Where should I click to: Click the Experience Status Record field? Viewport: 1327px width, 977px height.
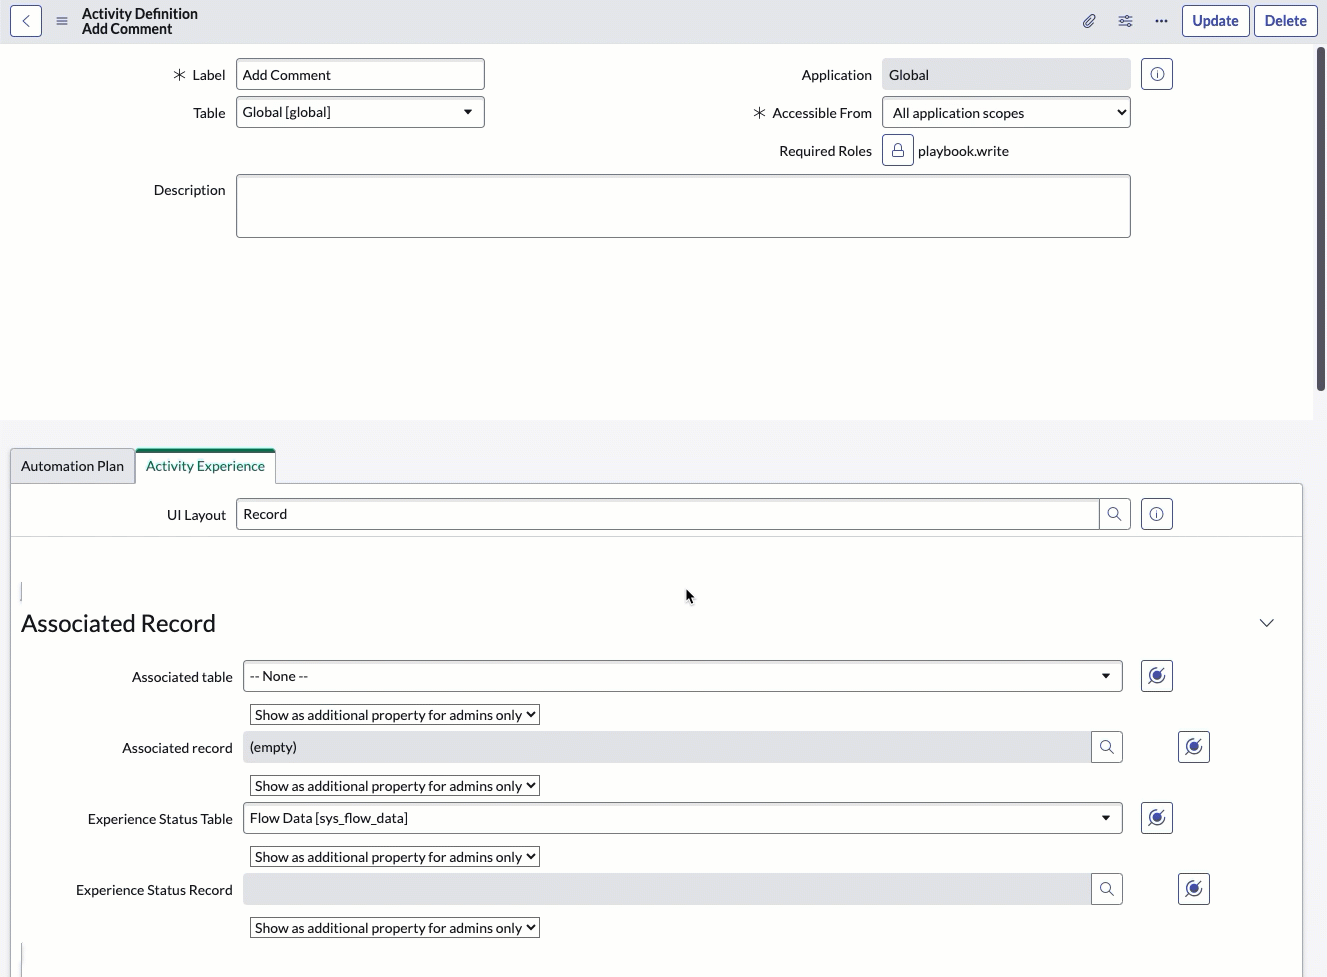click(667, 889)
